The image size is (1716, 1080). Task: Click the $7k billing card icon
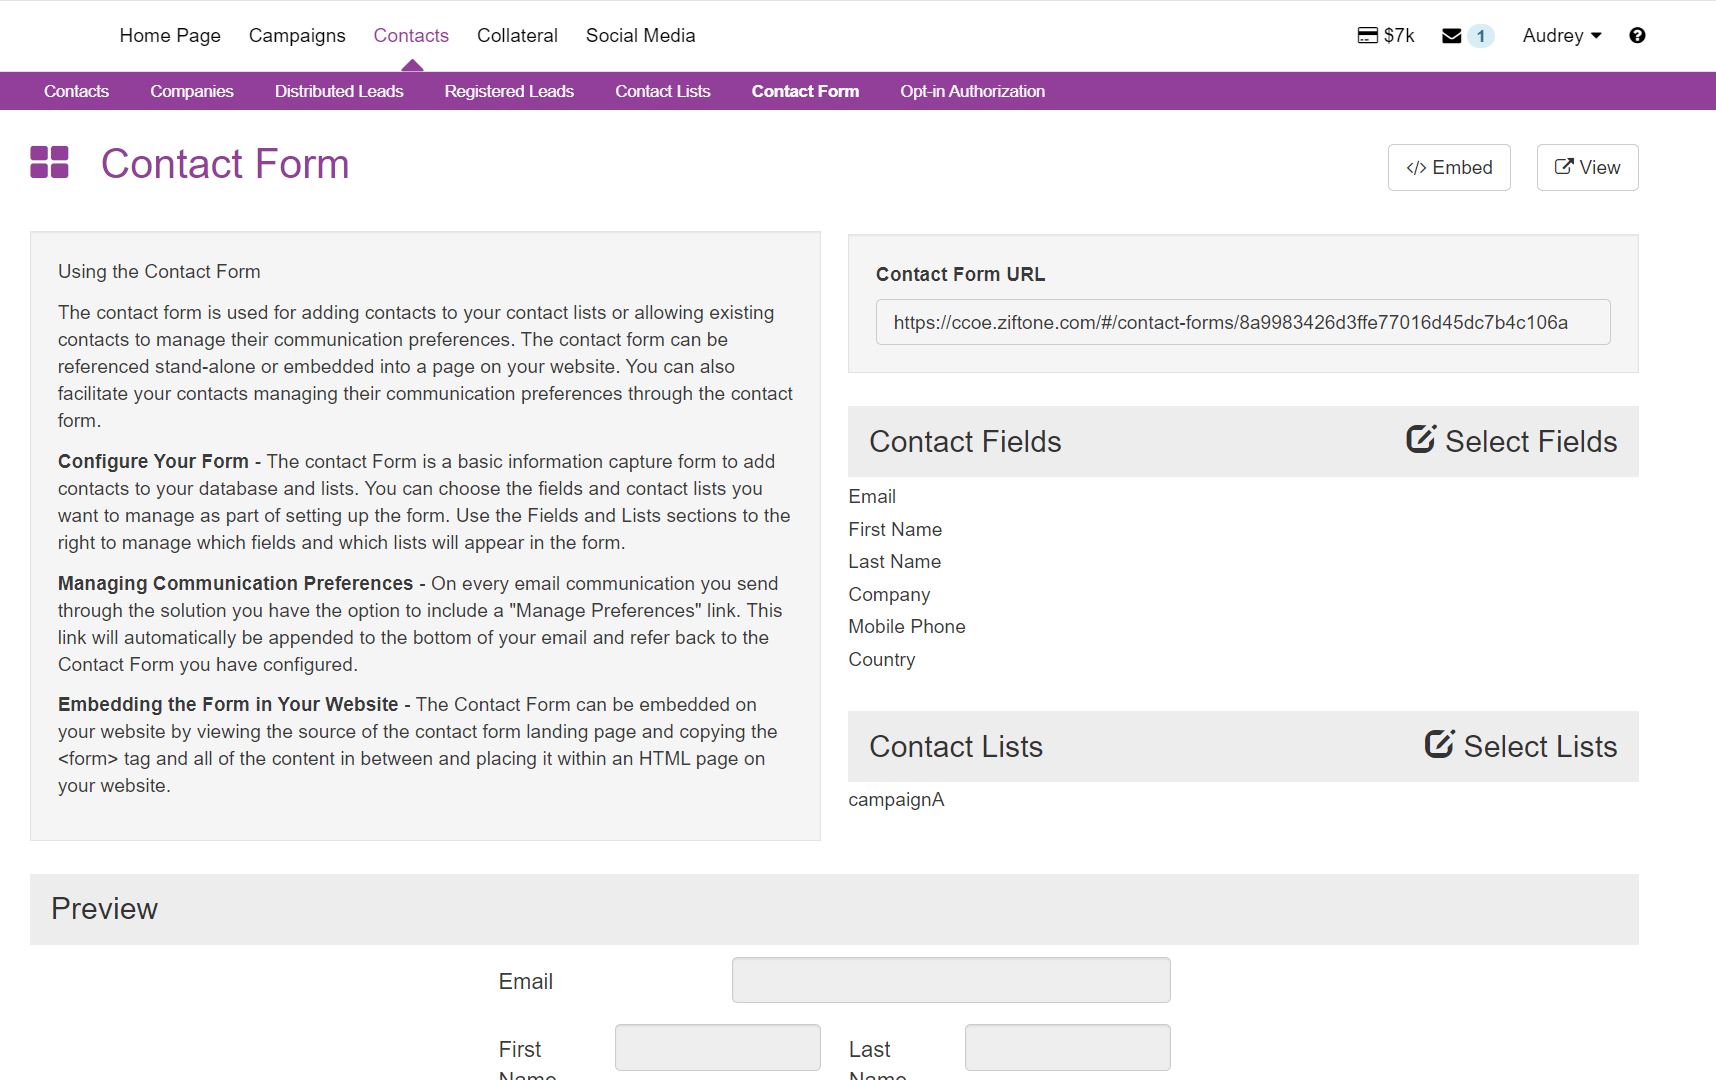point(1368,35)
